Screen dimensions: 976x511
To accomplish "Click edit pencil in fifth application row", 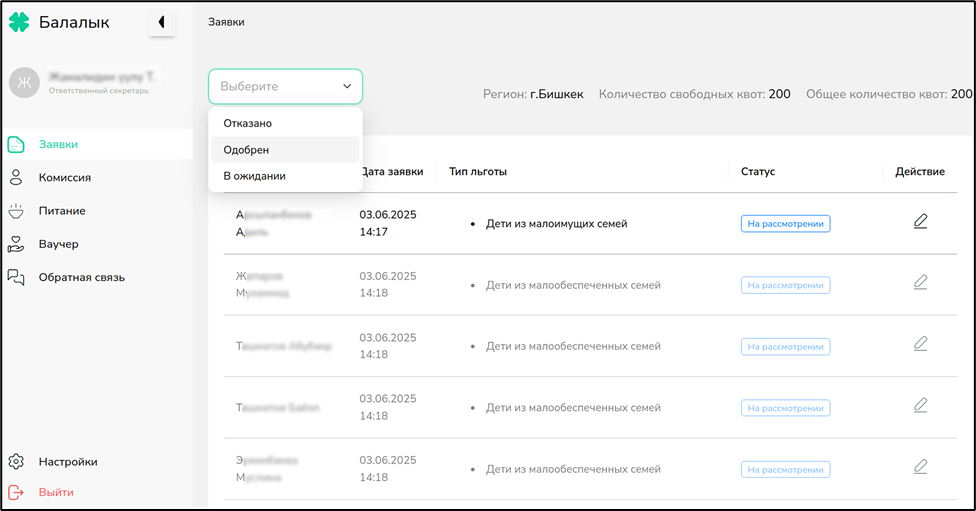I will (921, 467).
